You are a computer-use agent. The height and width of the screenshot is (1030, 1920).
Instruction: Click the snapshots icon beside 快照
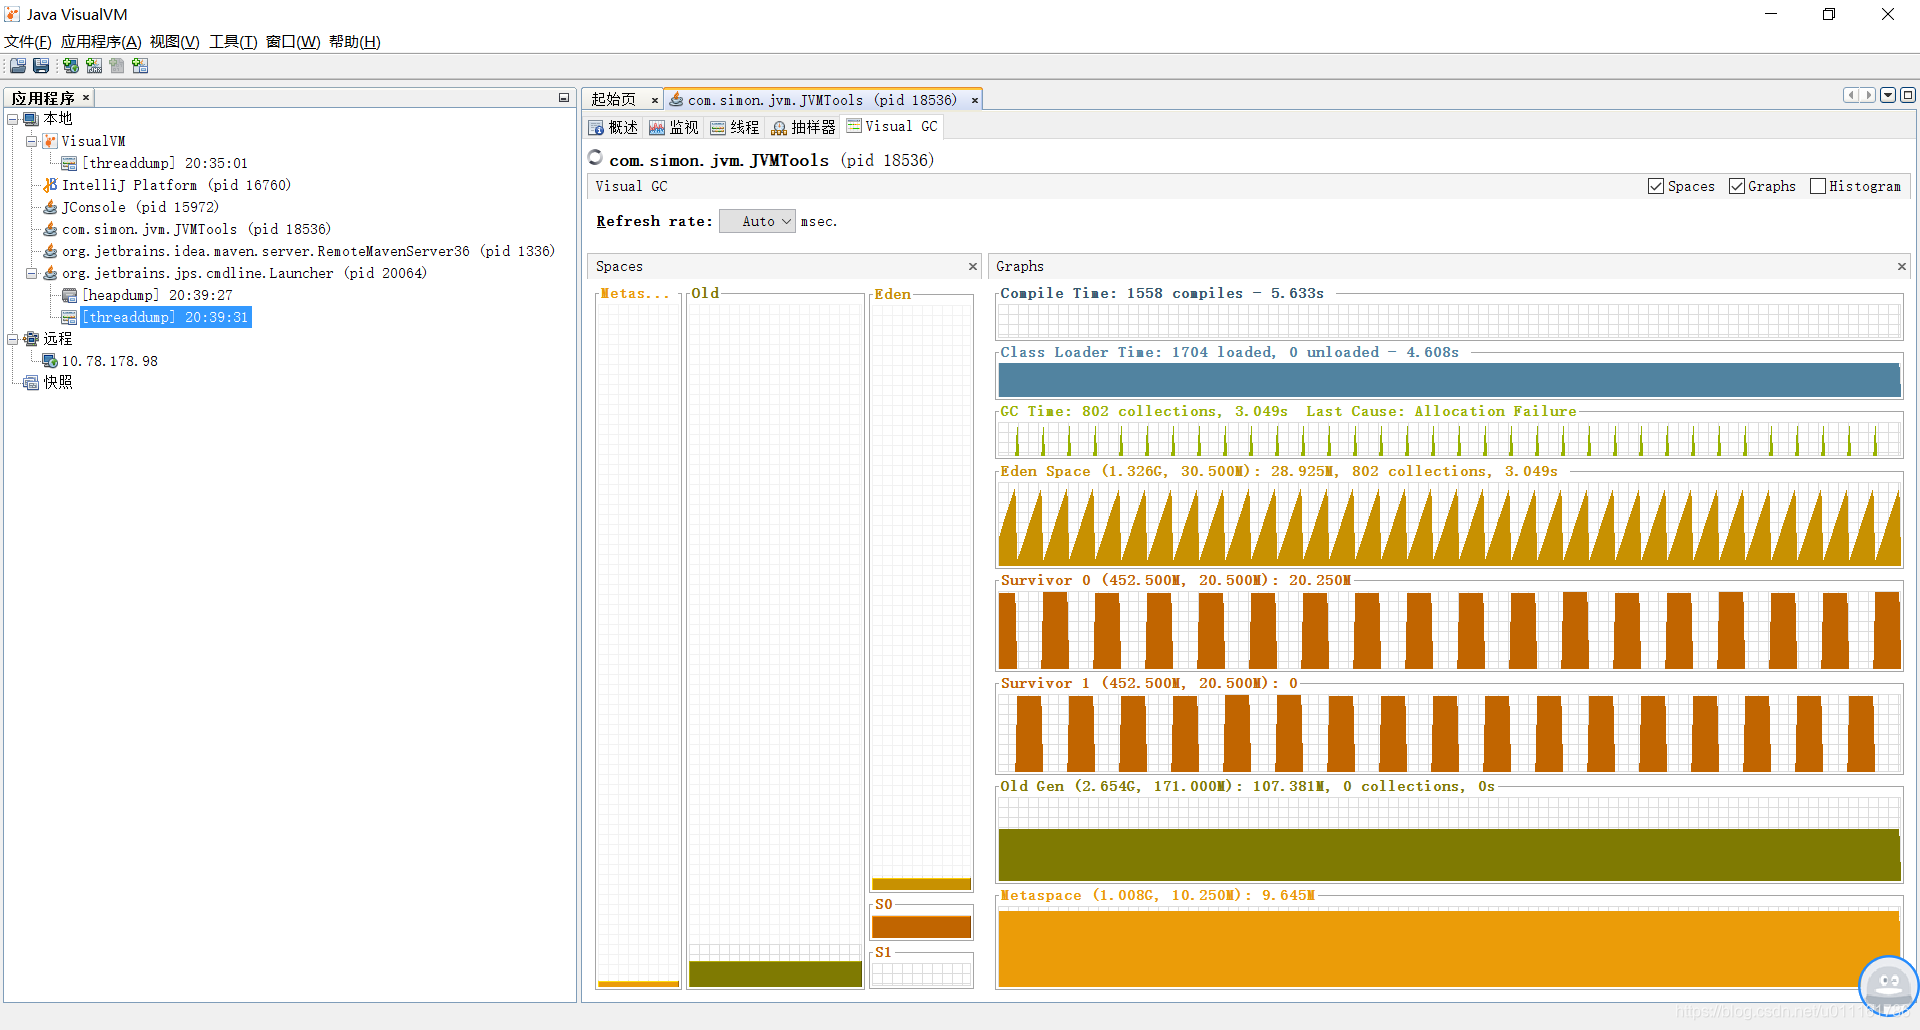(31, 382)
